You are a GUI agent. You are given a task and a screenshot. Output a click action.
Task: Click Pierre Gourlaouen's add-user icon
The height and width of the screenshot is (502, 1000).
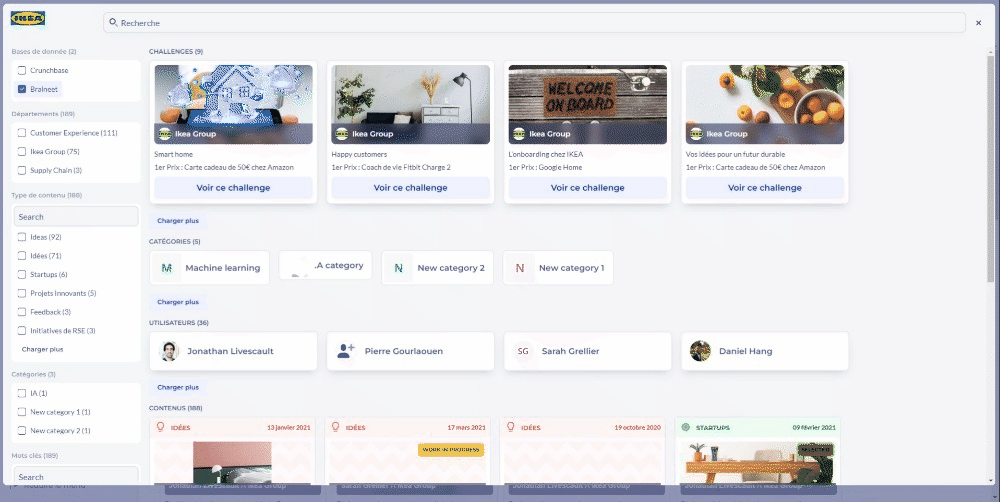click(x=346, y=351)
